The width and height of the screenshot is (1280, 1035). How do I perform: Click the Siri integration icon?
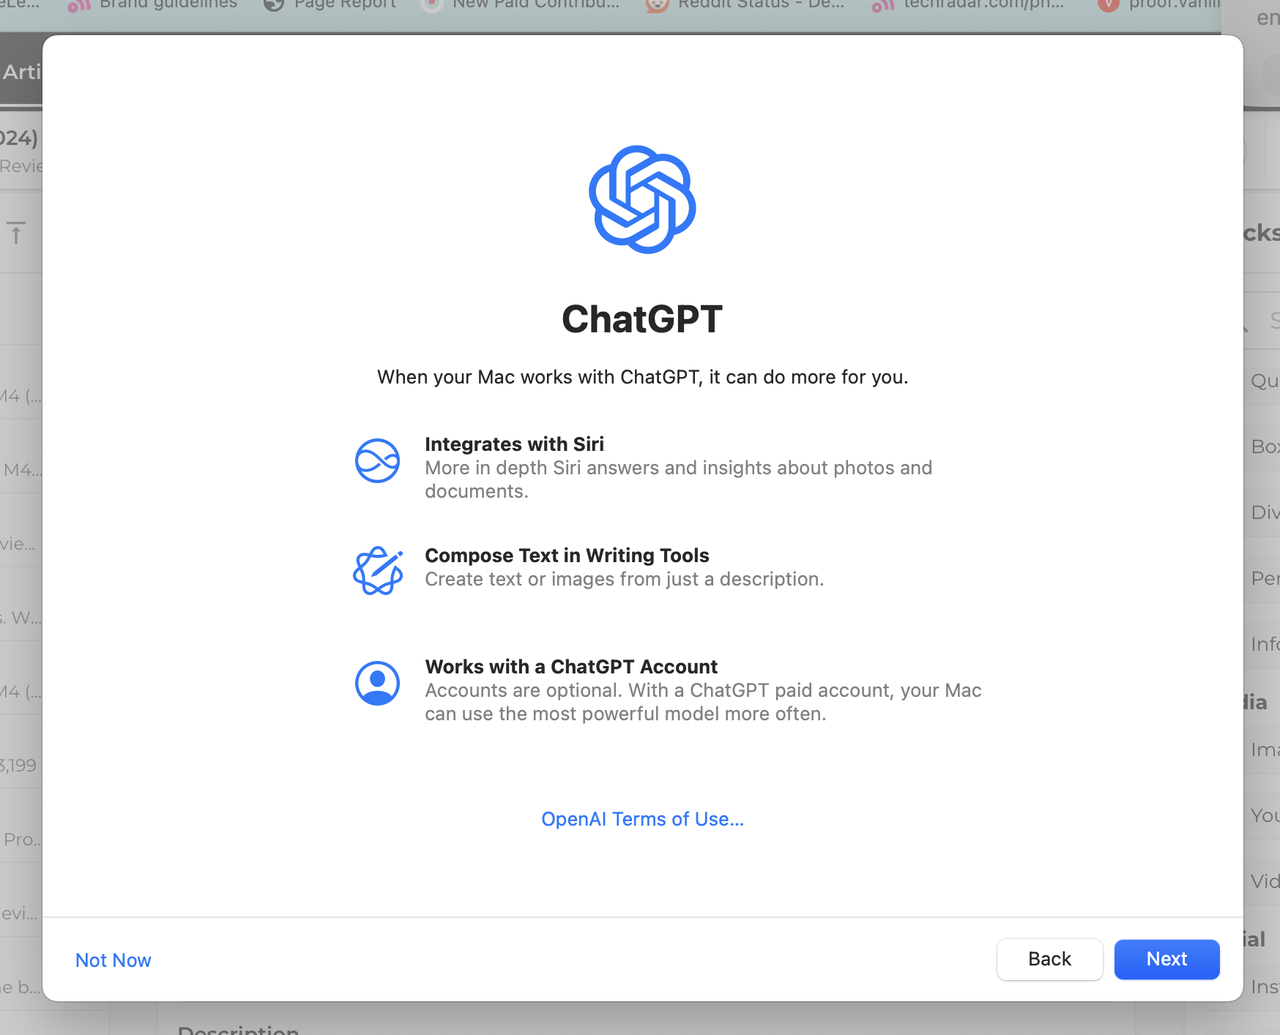point(377,460)
